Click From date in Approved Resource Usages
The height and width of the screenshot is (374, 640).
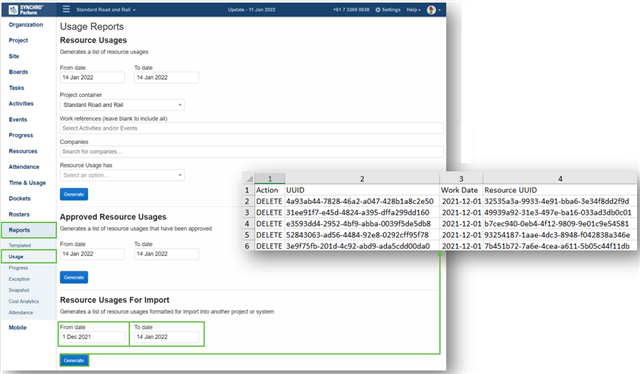[x=92, y=254]
